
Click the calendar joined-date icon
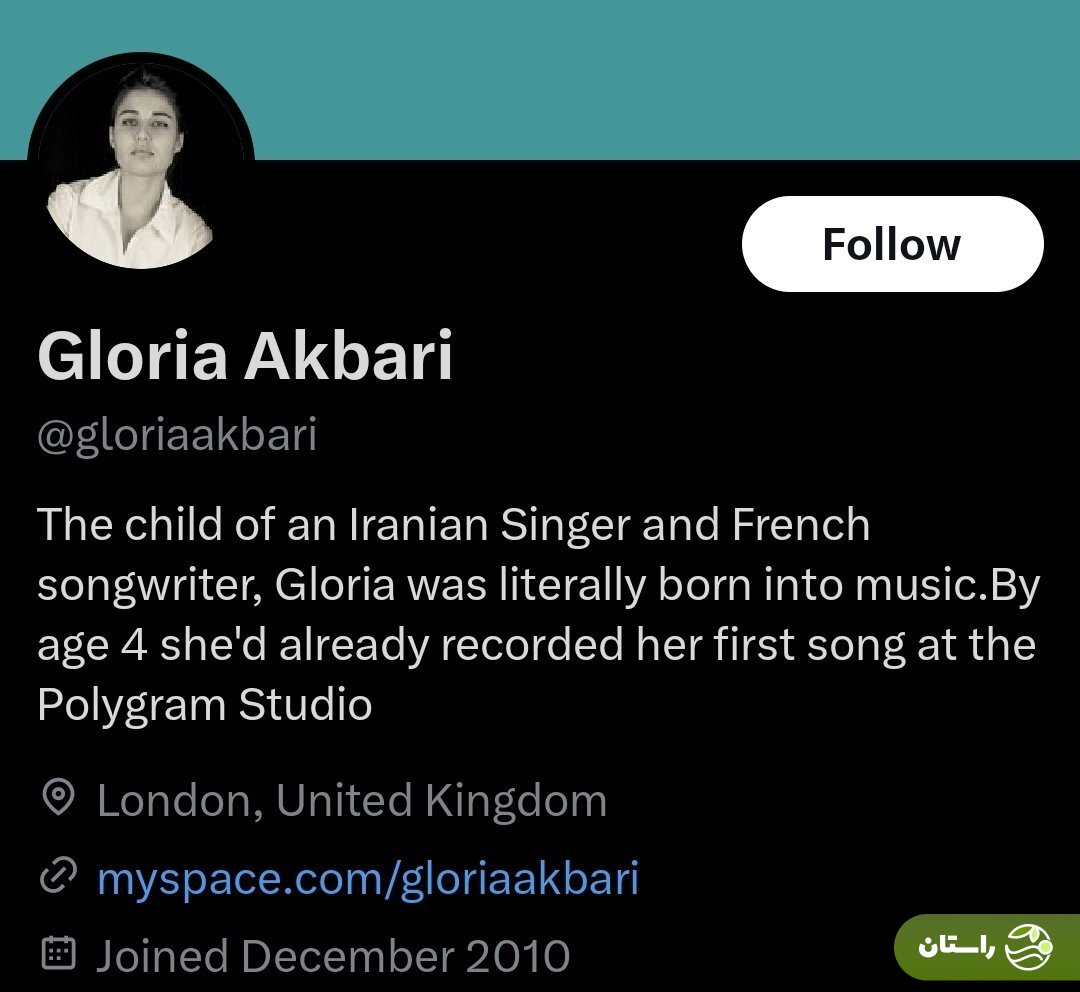58,954
